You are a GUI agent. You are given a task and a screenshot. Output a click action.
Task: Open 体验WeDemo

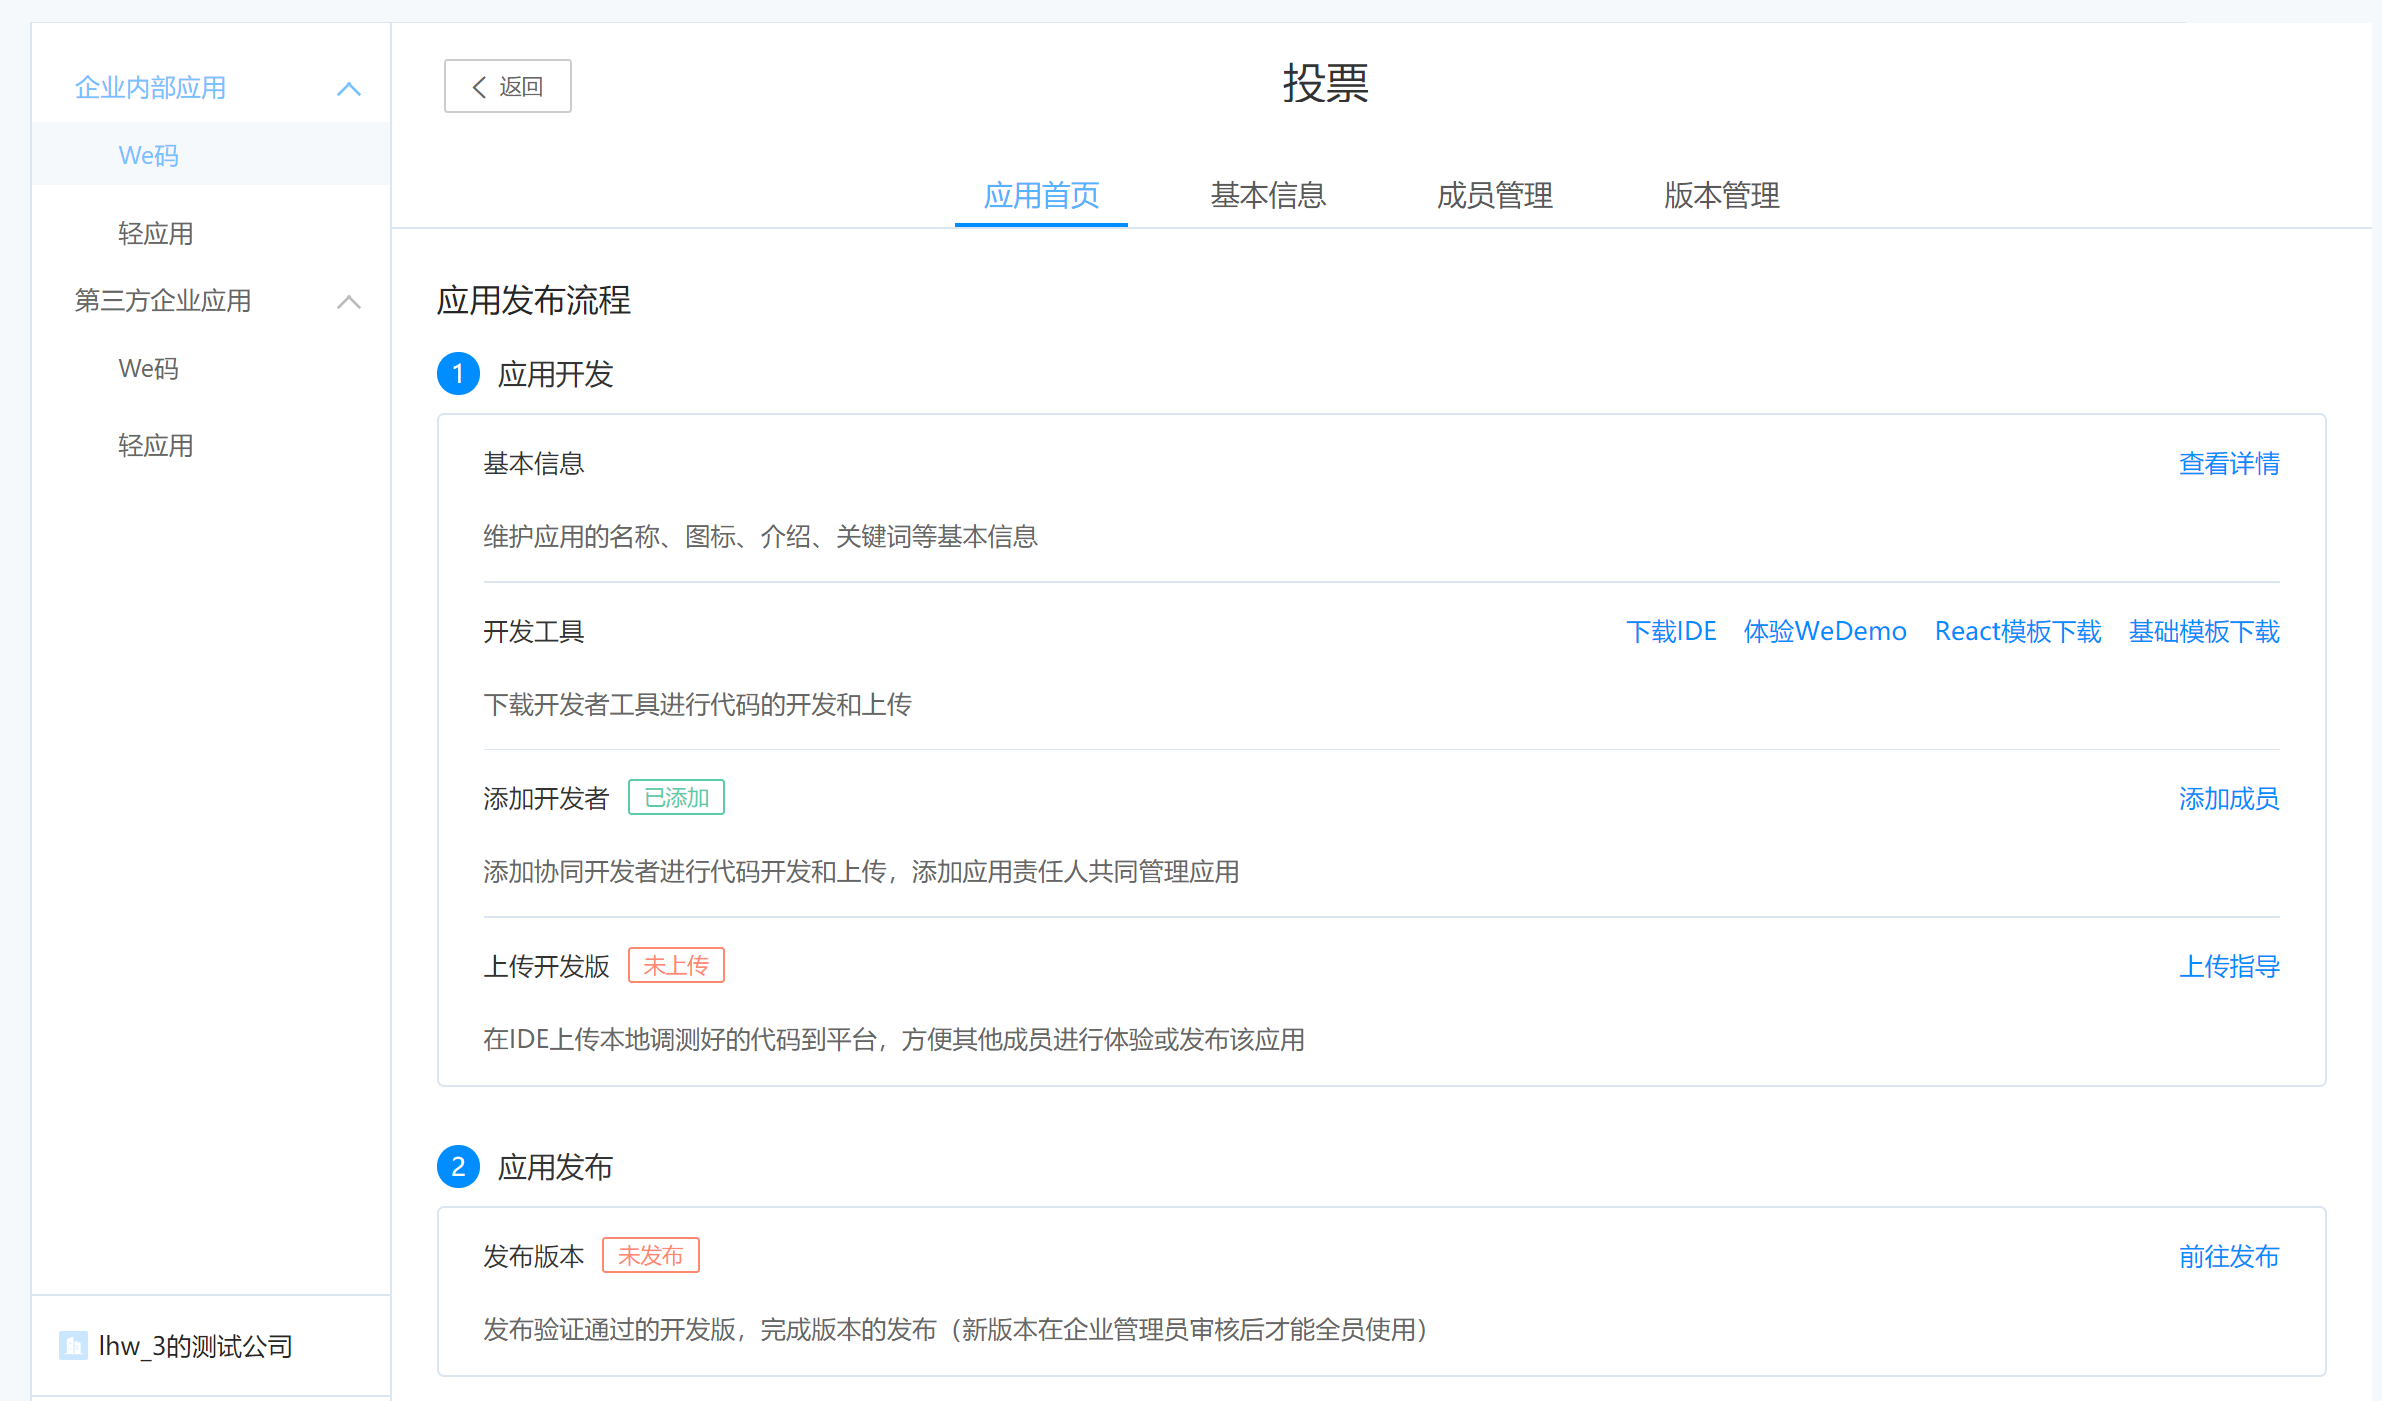pyautogui.click(x=1824, y=631)
